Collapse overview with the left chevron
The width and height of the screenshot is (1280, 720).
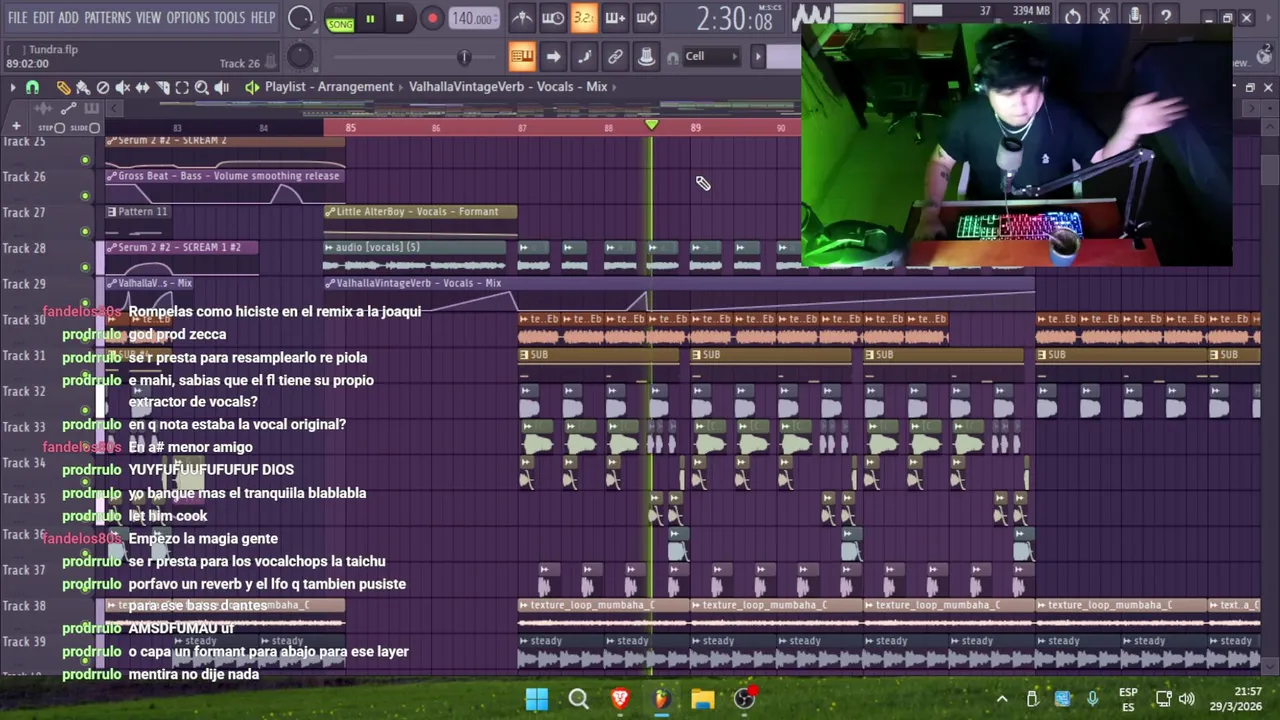(x=113, y=107)
